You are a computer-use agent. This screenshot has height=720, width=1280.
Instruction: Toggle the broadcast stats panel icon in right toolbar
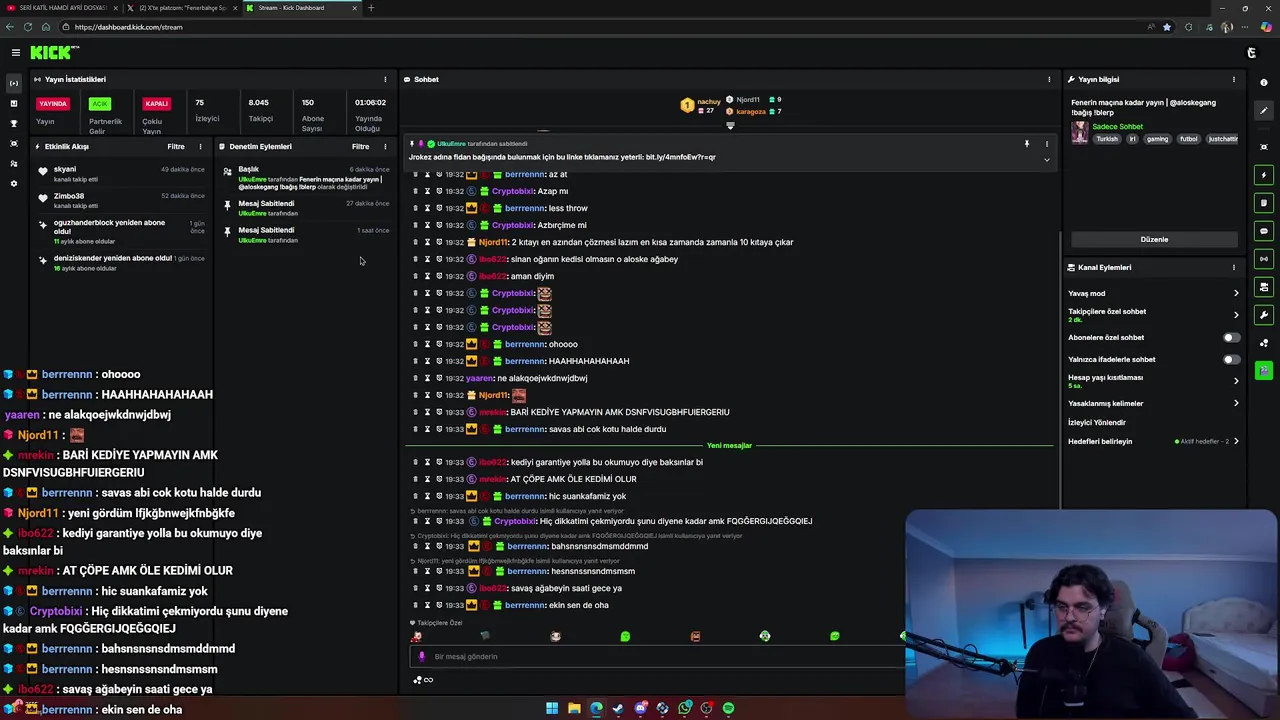(1264, 259)
